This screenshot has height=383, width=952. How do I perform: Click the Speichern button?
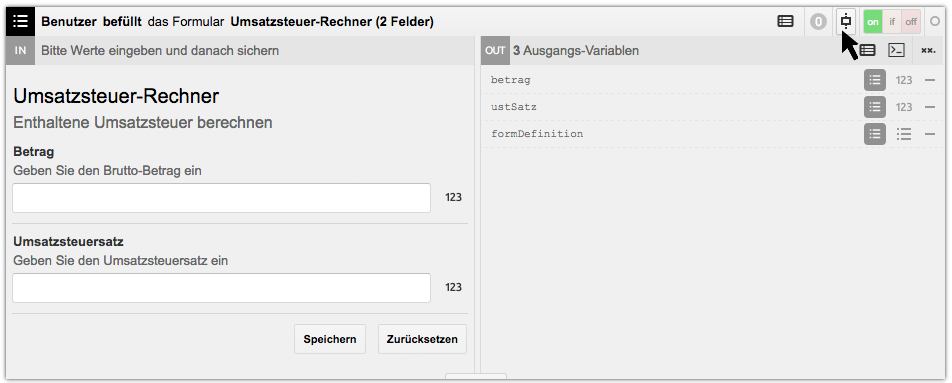[330, 339]
